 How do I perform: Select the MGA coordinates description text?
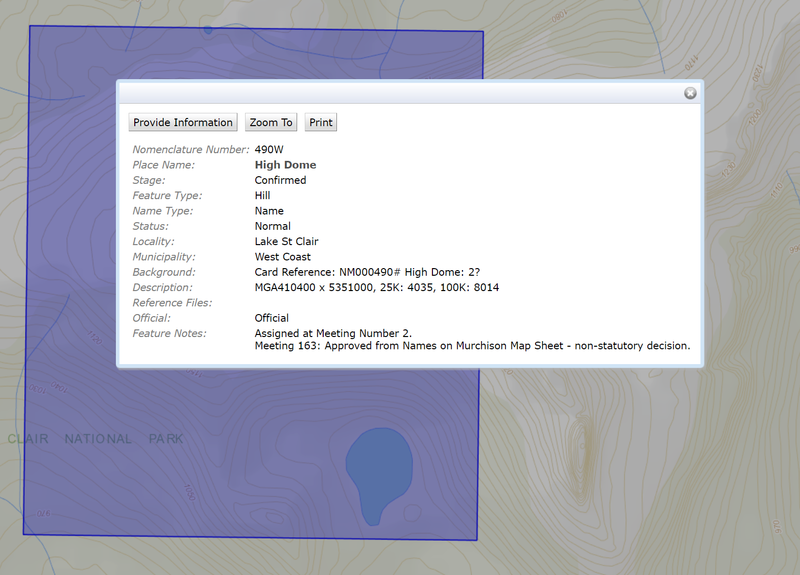click(377, 287)
